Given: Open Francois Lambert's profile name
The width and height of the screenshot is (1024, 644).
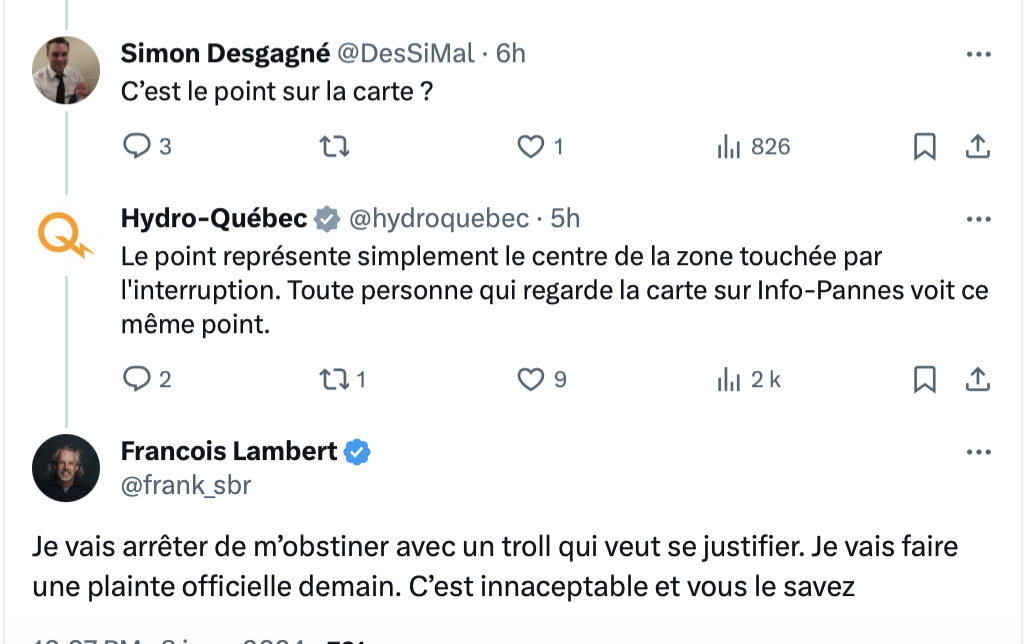Looking at the screenshot, I should click(x=229, y=451).
